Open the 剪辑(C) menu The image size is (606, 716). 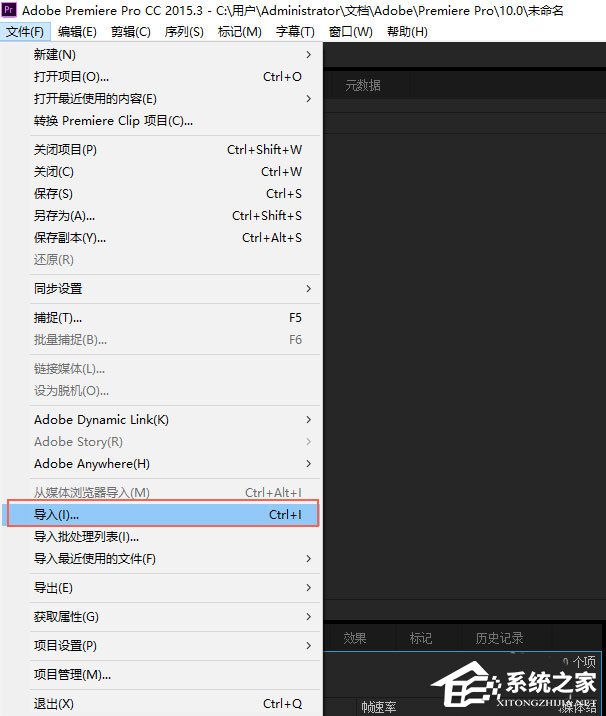[131, 32]
